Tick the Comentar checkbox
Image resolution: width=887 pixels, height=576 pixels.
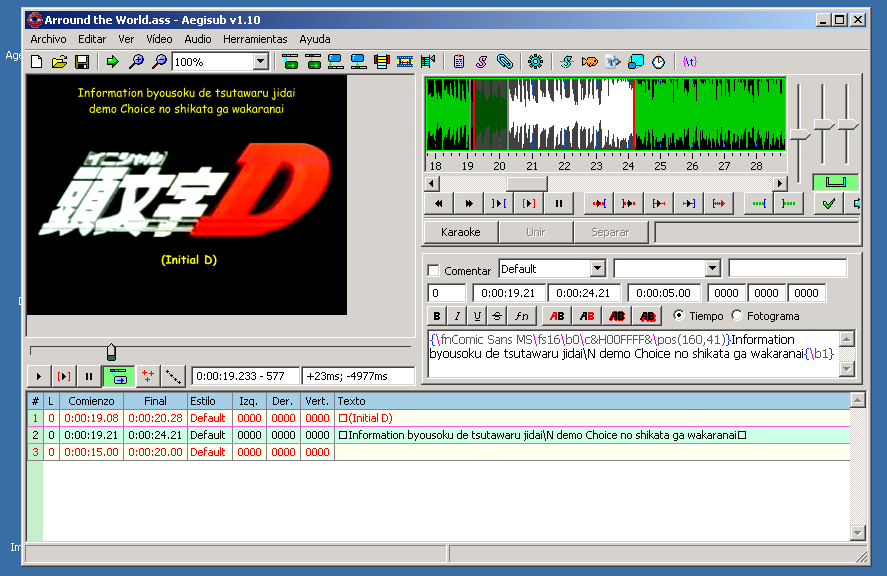[x=434, y=270]
